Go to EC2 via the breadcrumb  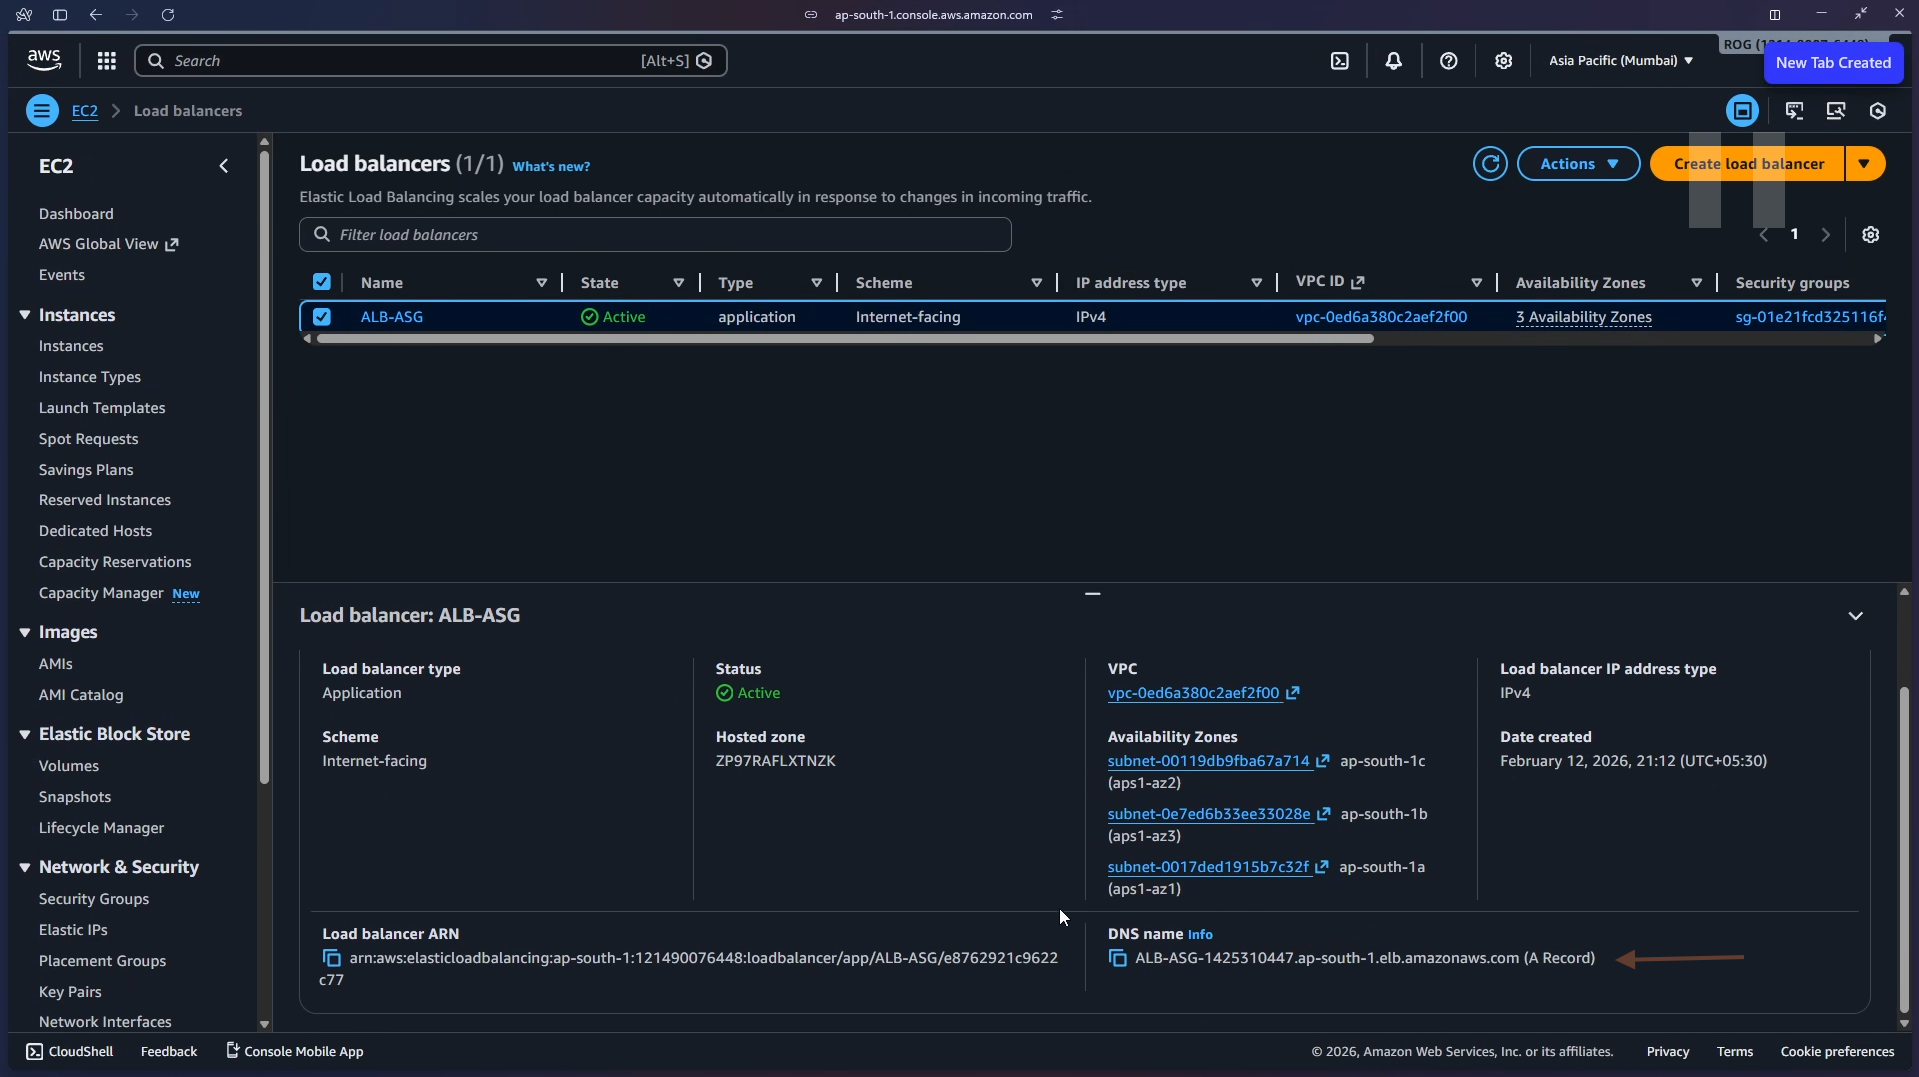tap(85, 110)
